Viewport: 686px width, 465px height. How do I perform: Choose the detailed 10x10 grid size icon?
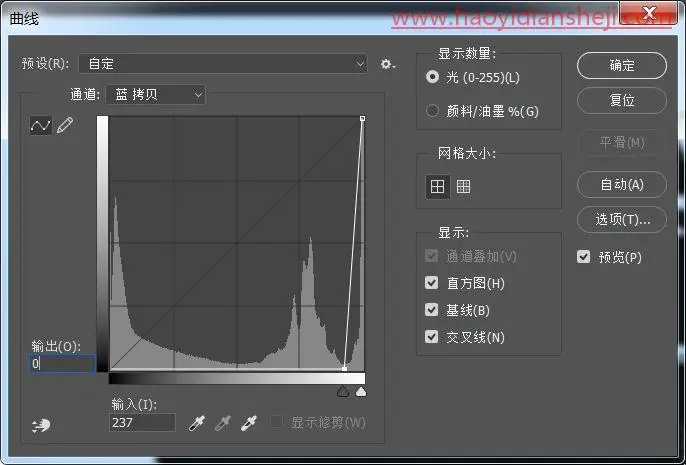point(463,187)
